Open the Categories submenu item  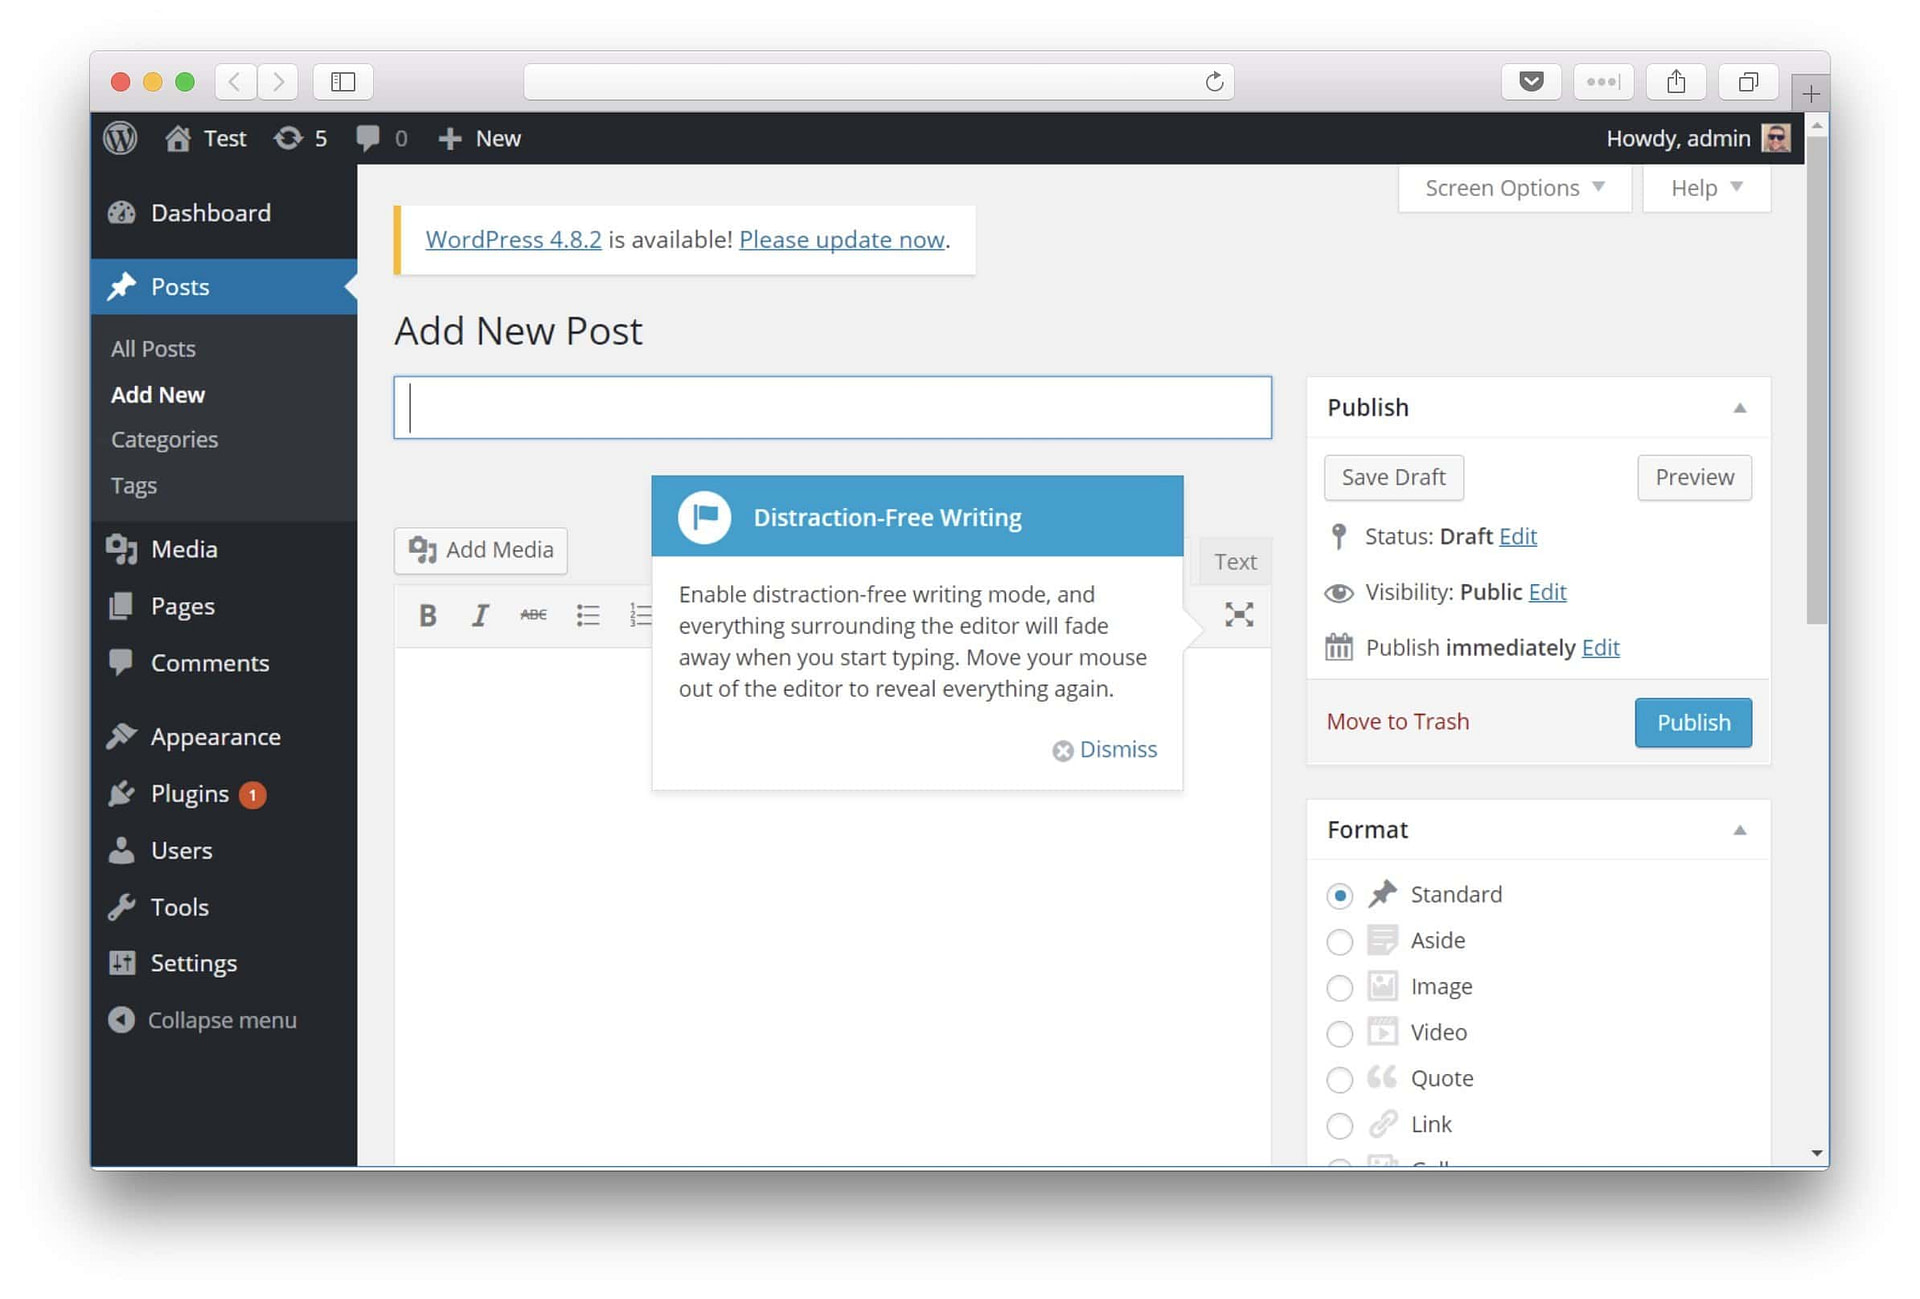click(x=164, y=440)
